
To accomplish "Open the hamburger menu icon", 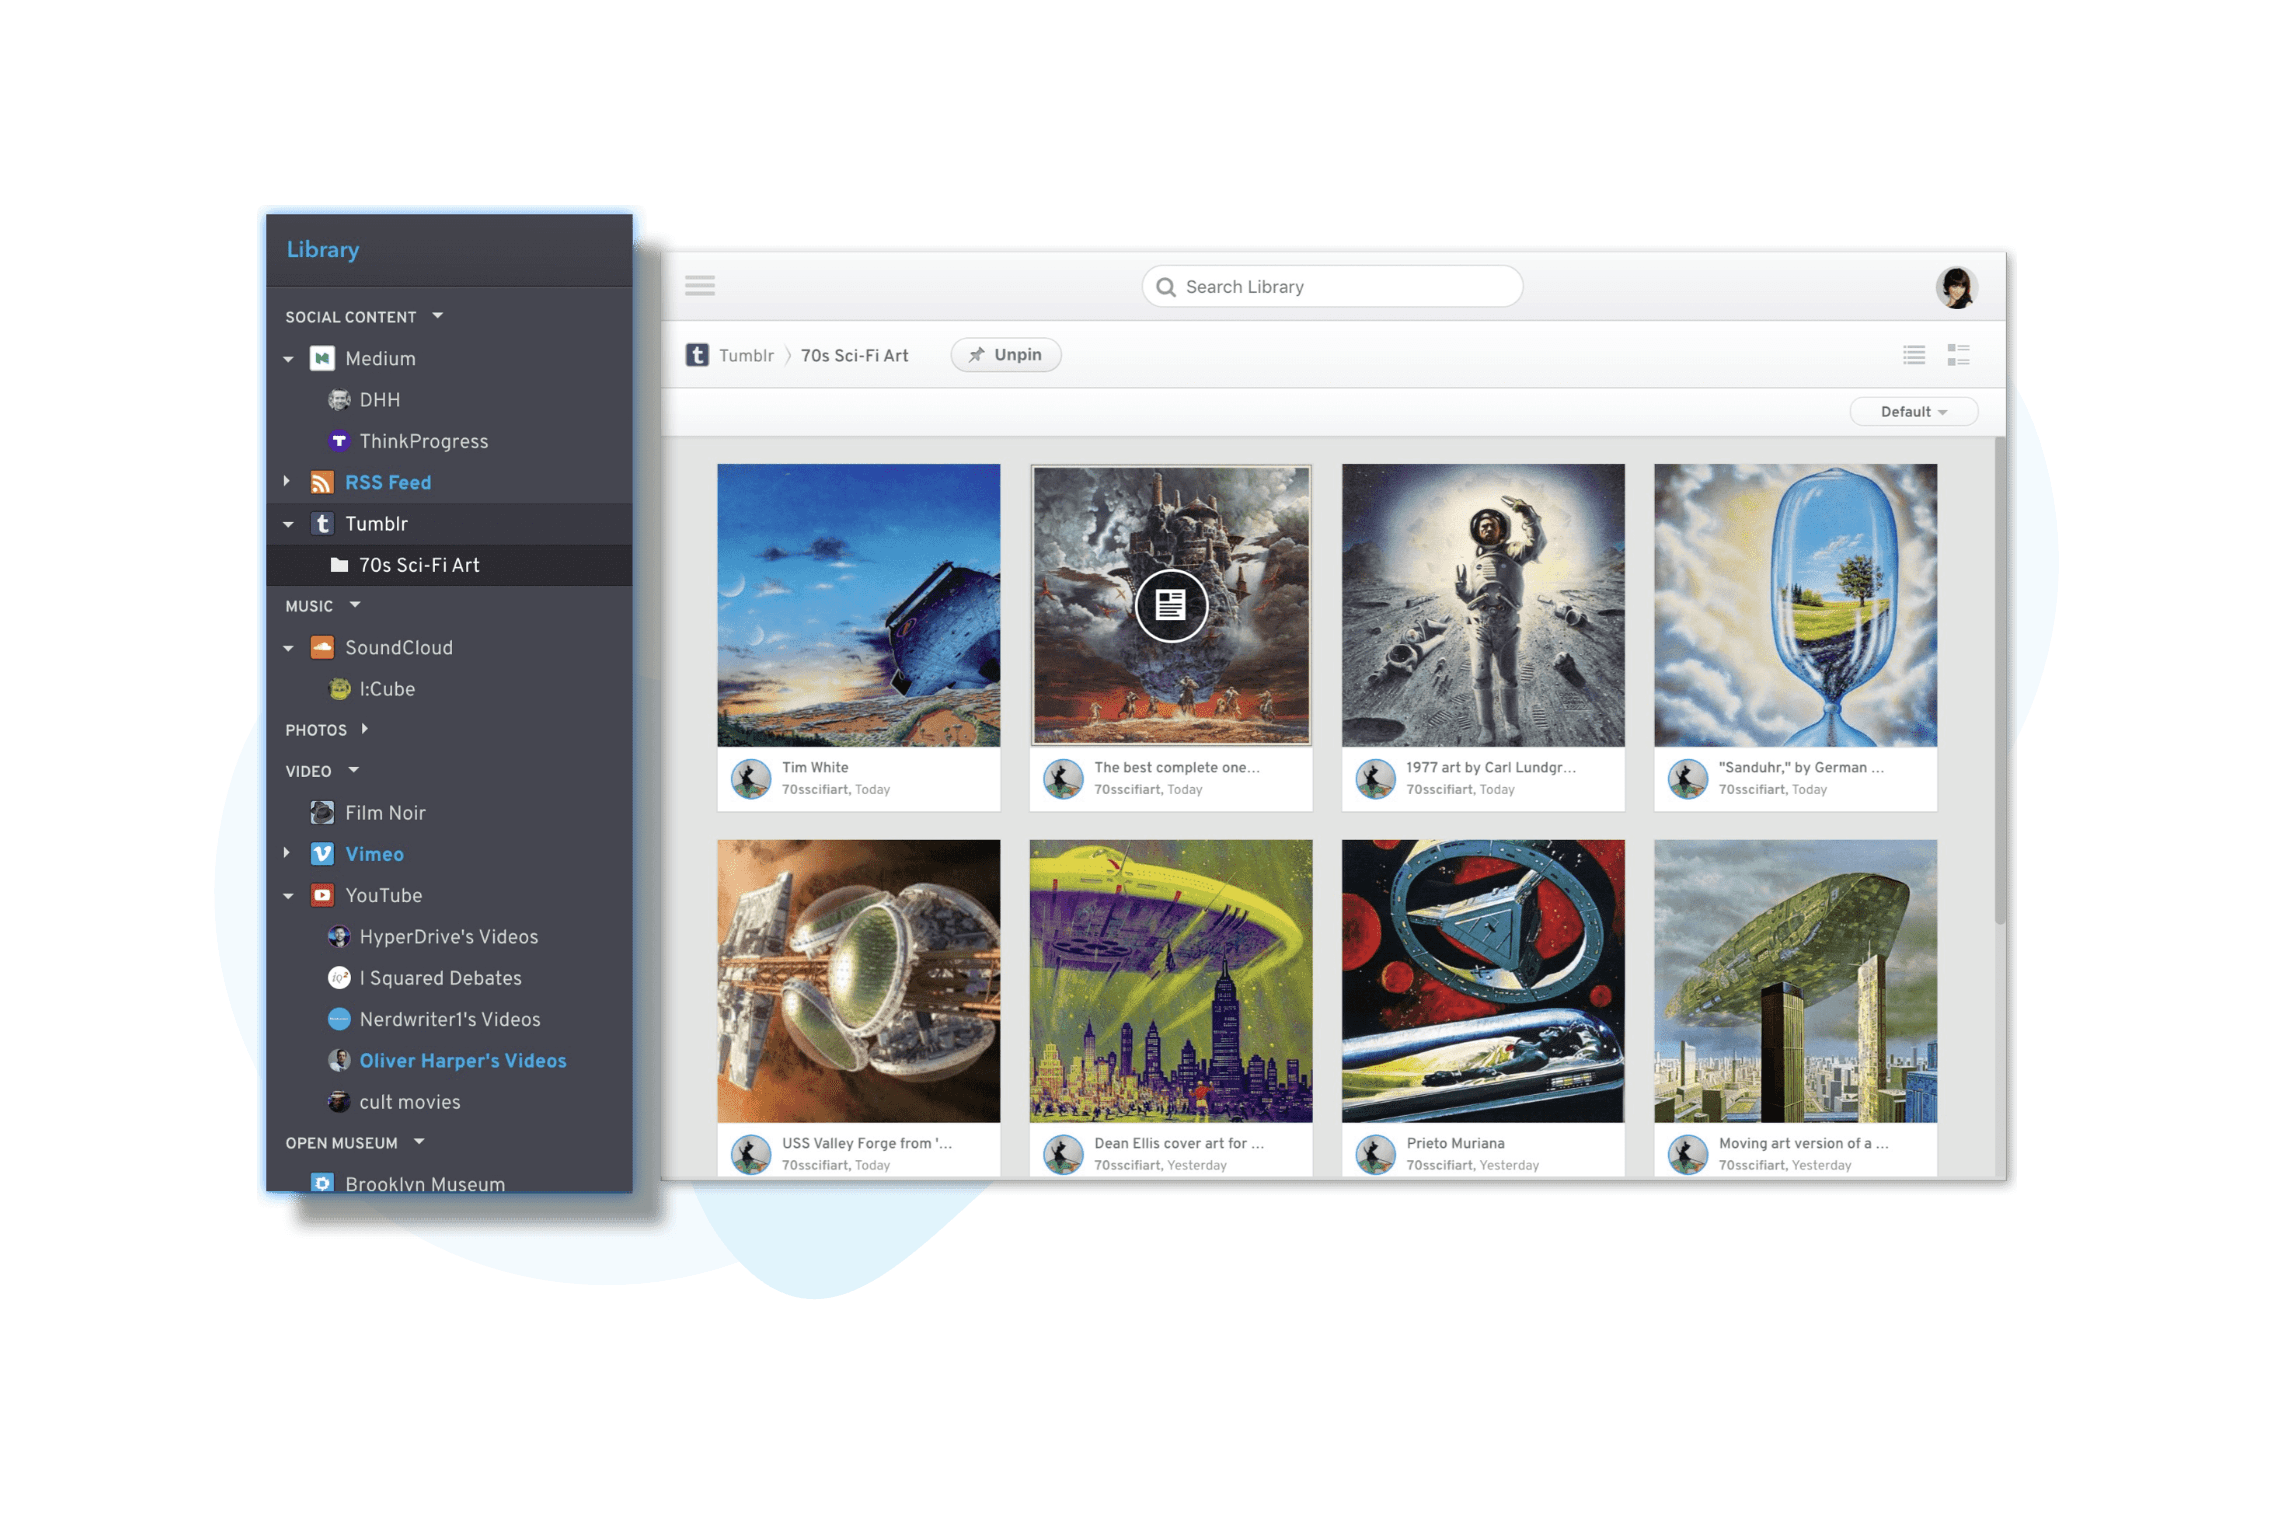I will (x=699, y=286).
